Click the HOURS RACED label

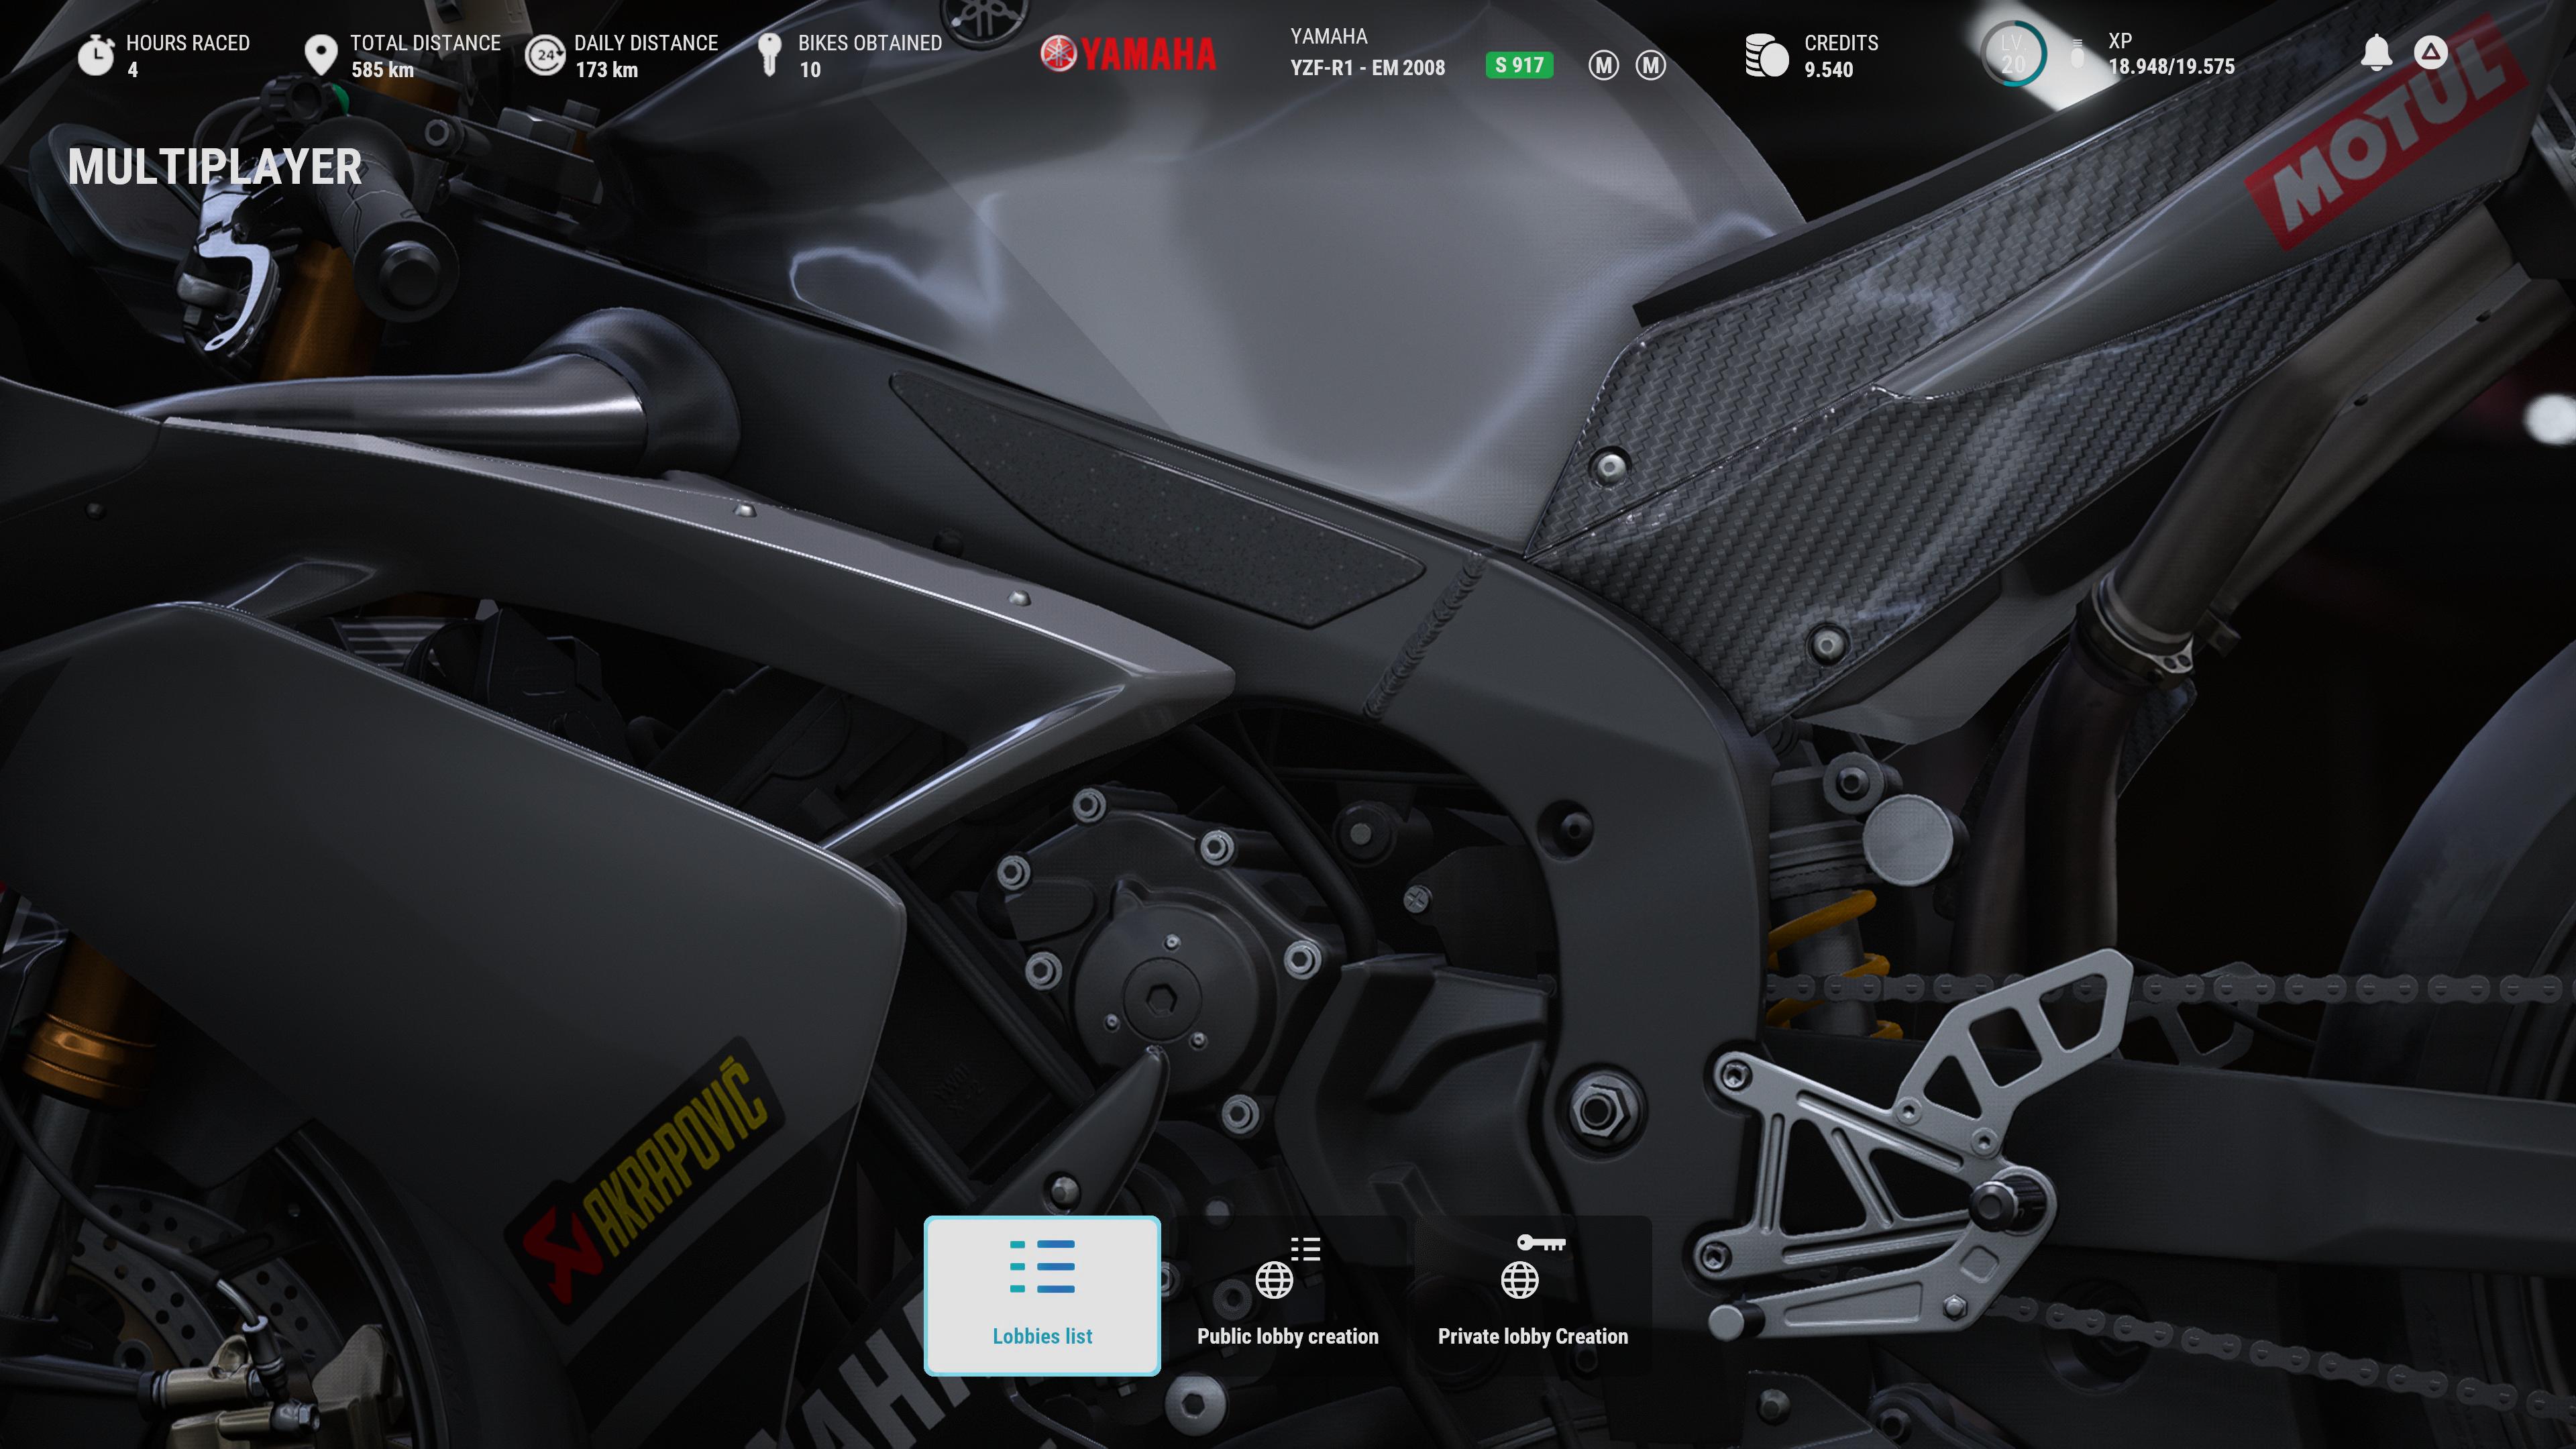[188, 43]
